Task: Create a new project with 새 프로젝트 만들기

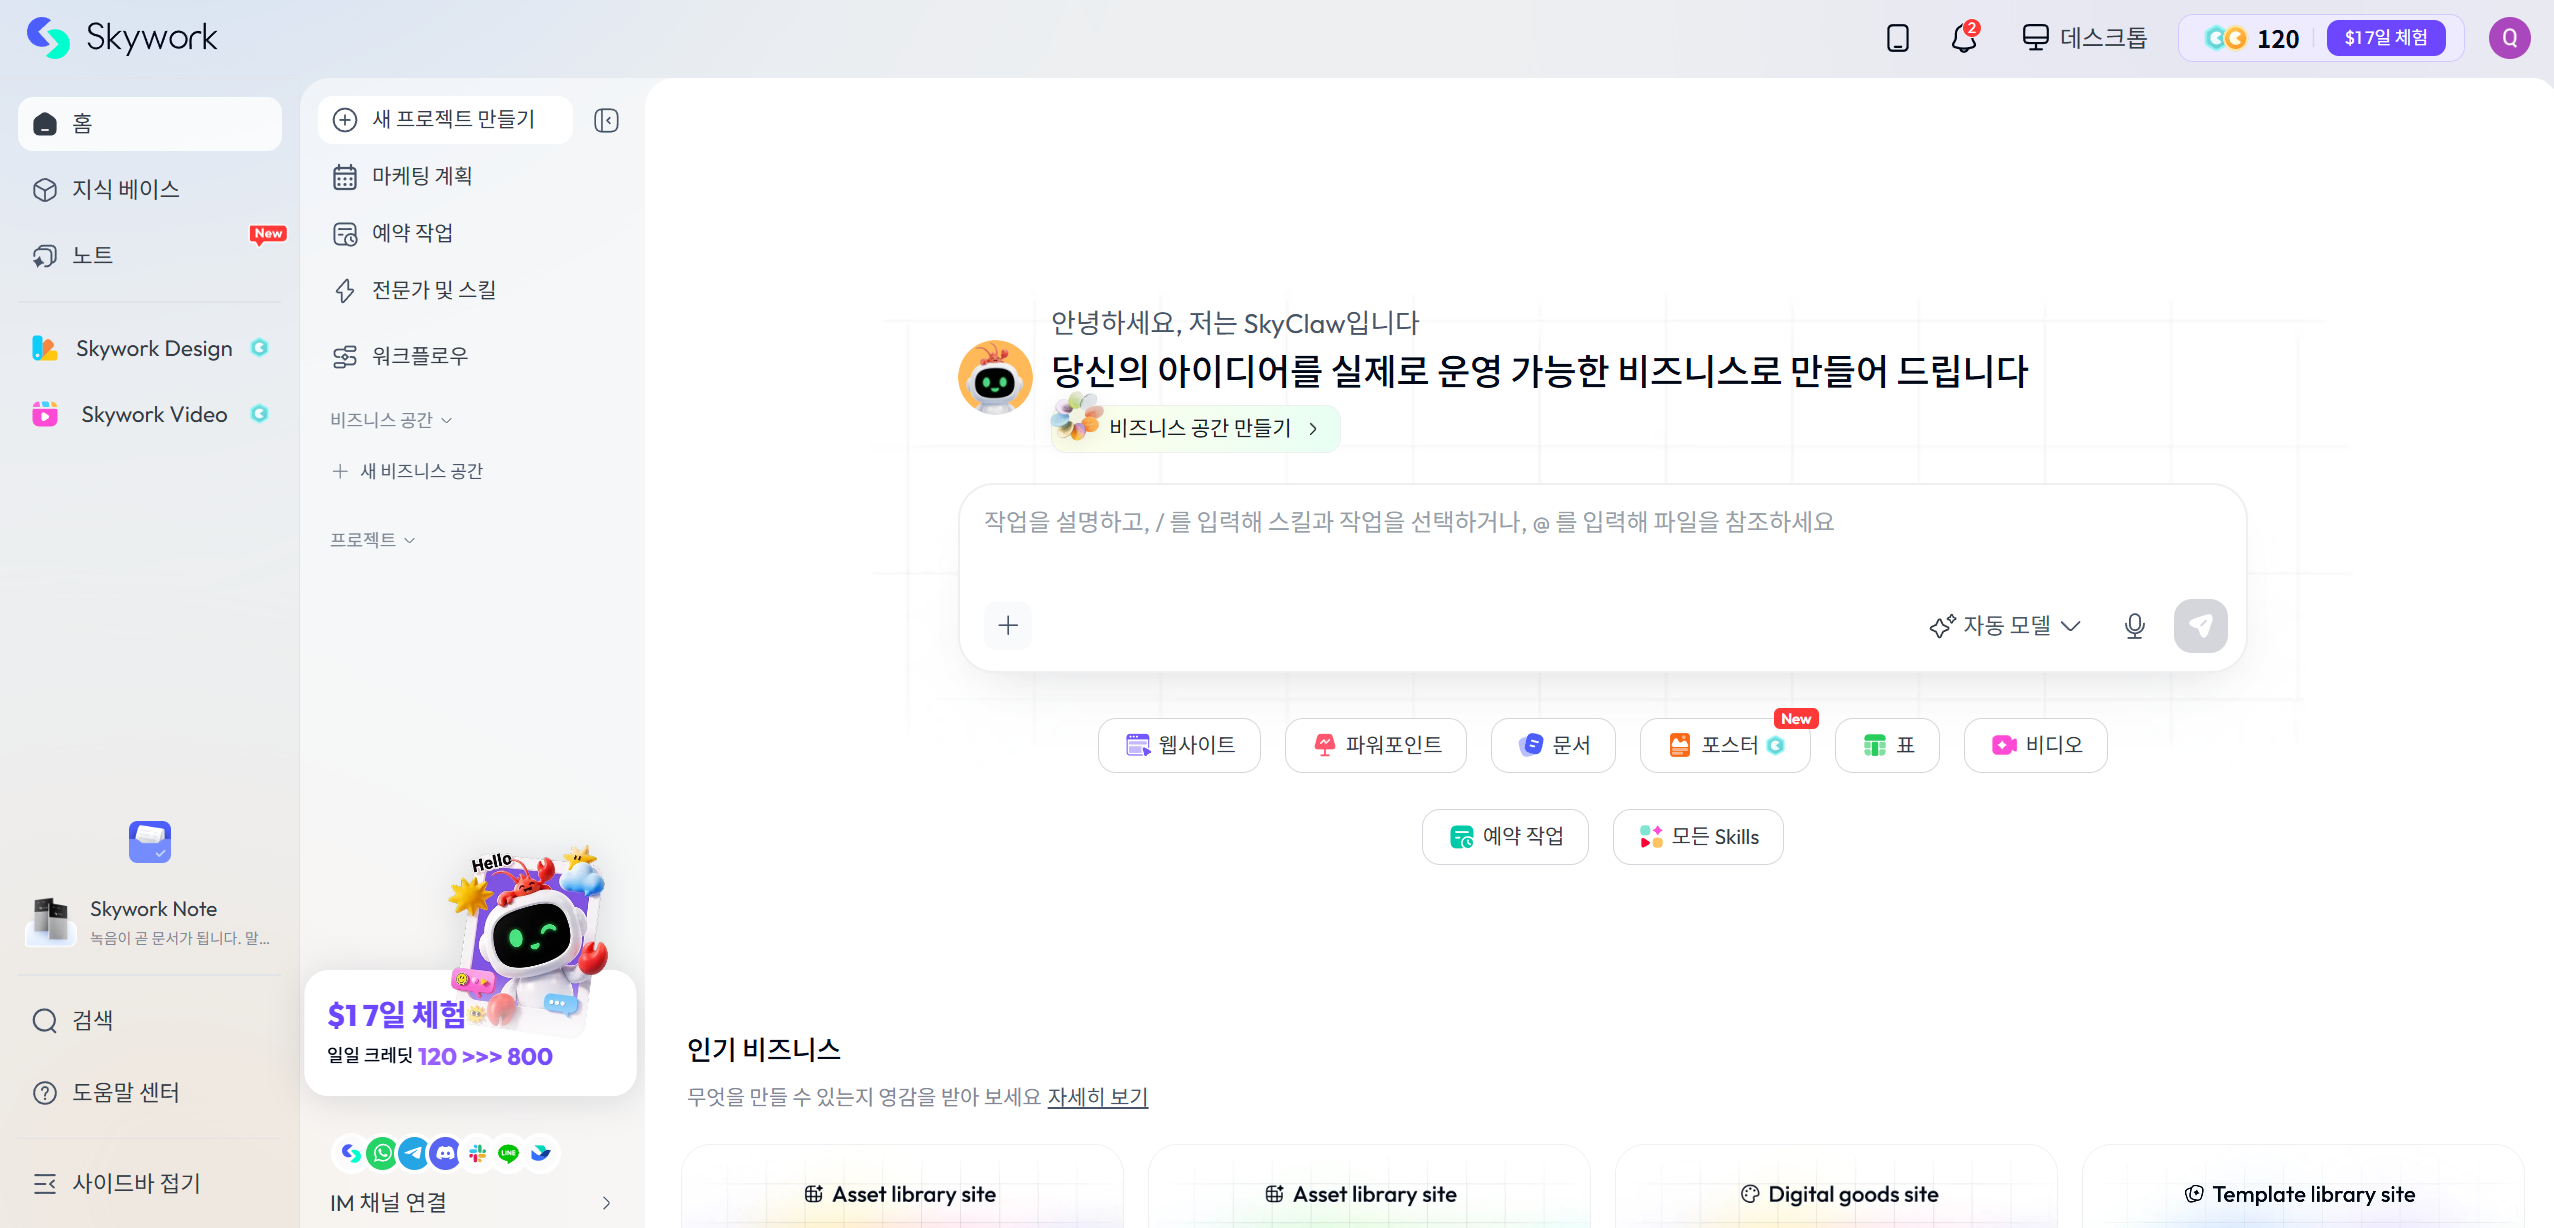Action: (445, 120)
